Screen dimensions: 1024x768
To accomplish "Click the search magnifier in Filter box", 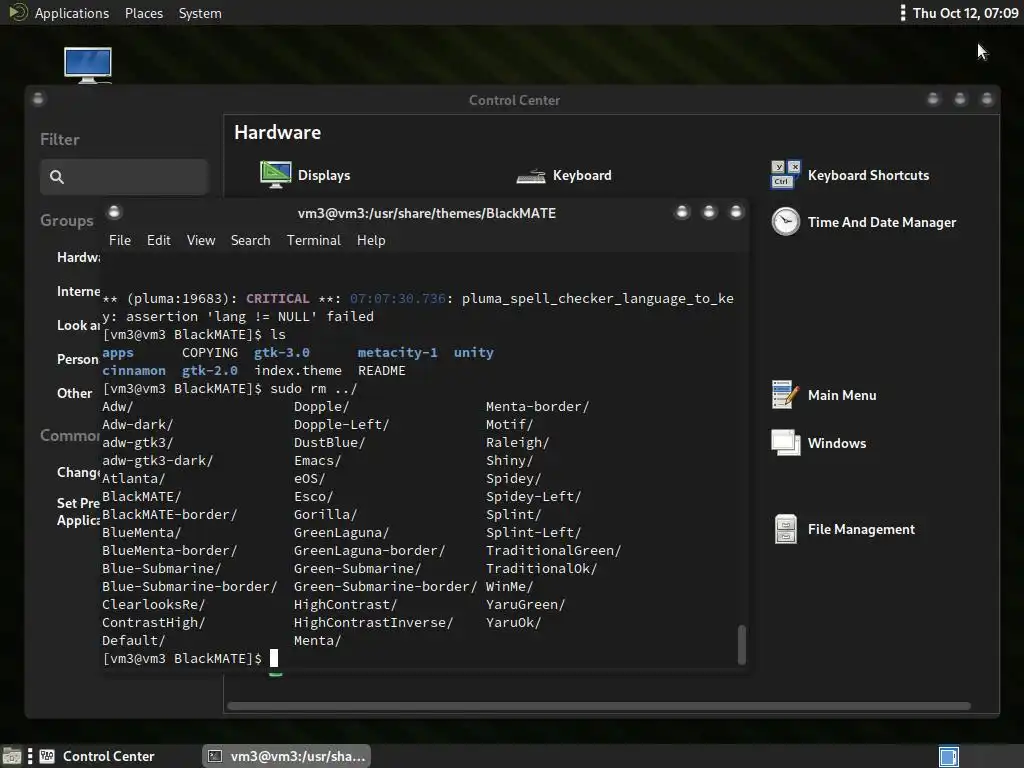I will (x=57, y=177).
